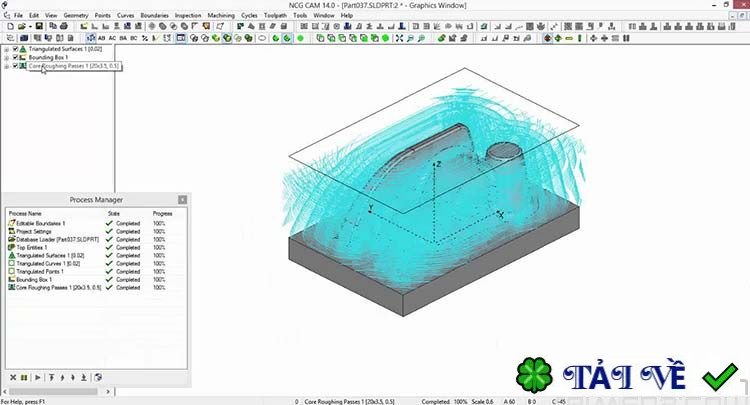This screenshot has width=750, height=405.
Task: Move process to top arrow icon
Action: click(51, 377)
